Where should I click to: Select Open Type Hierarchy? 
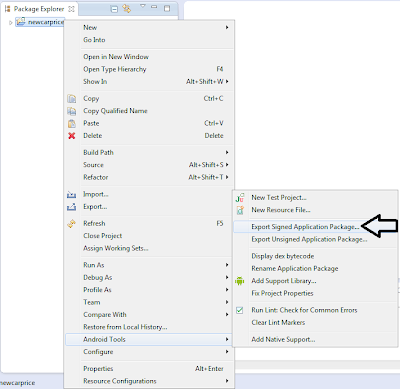(x=149, y=69)
